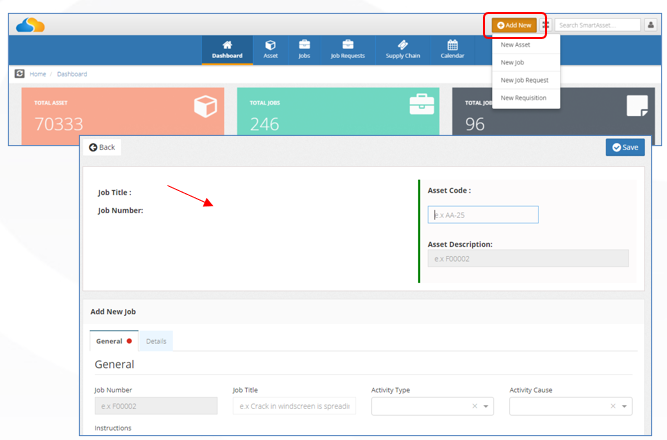Select New Requisition menu entry

coord(526,98)
